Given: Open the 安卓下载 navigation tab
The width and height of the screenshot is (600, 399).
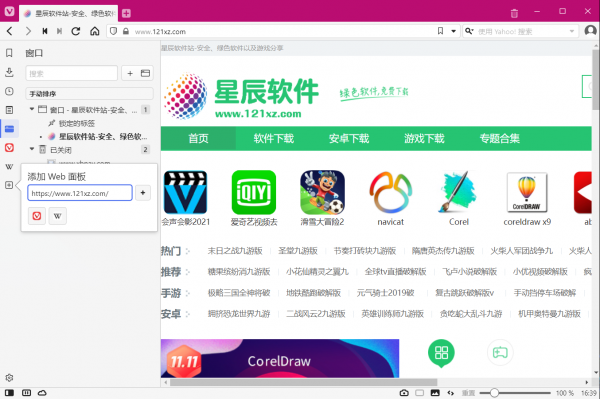Looking at the screenshot, I should (x=349, y=138).
